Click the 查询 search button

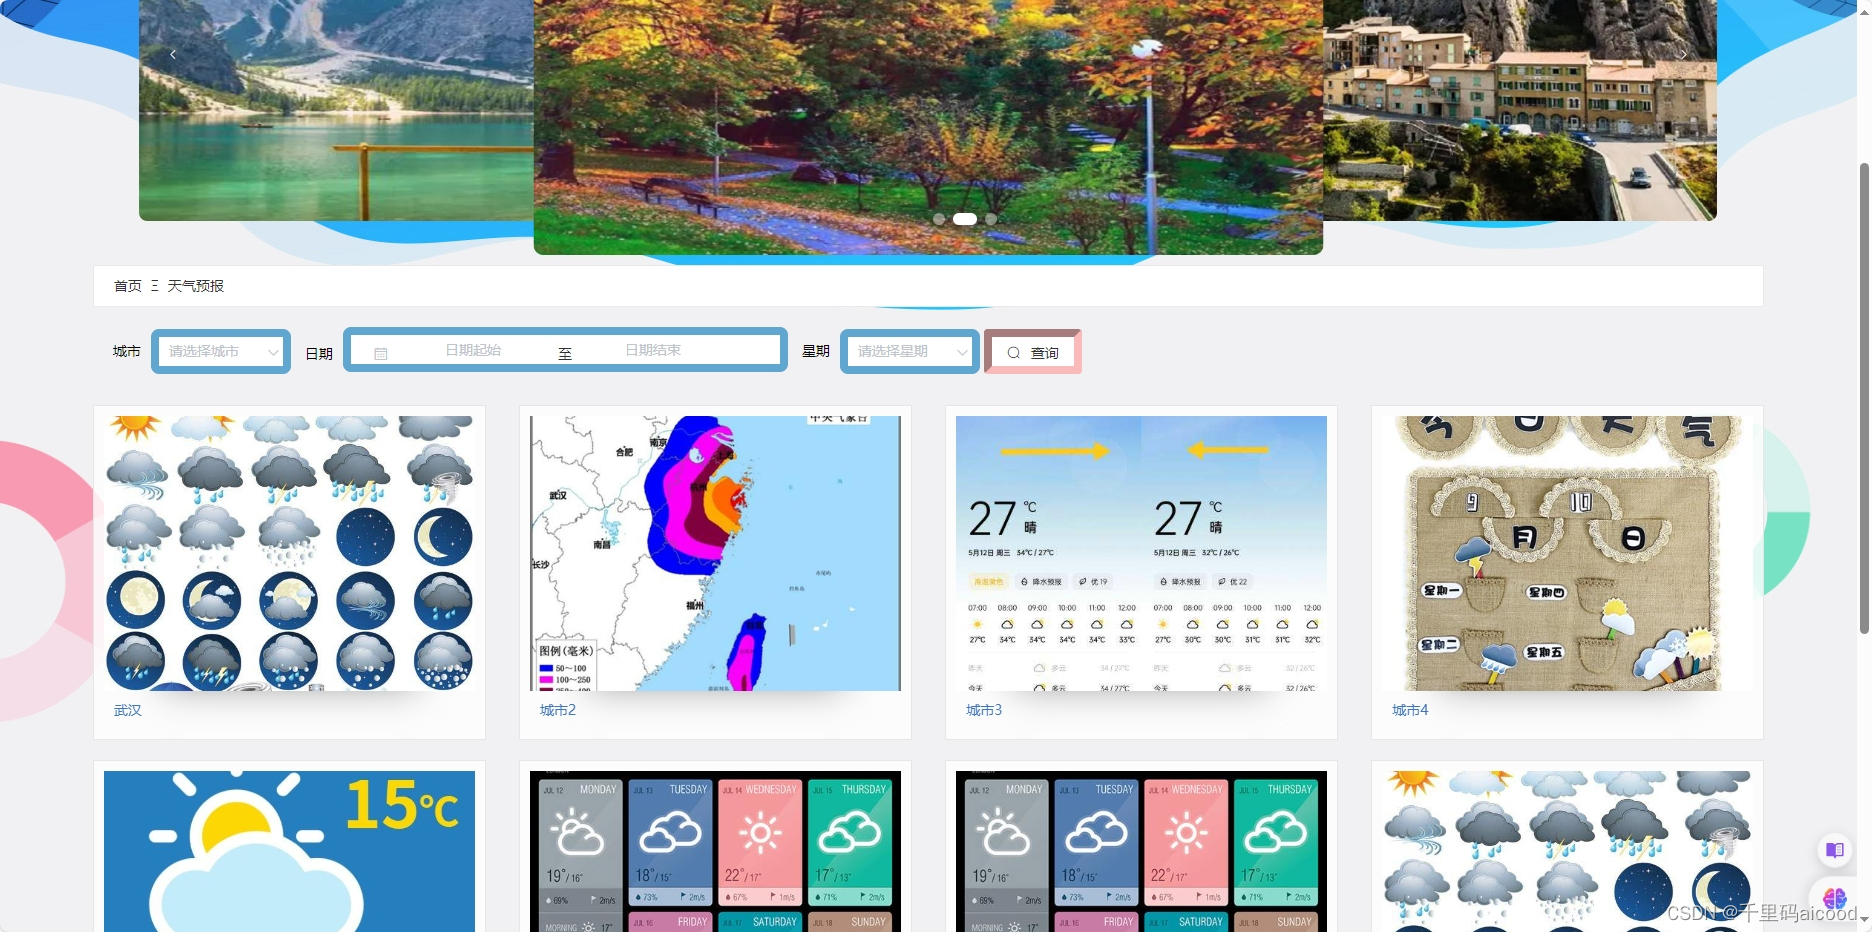click(1033, 352)
